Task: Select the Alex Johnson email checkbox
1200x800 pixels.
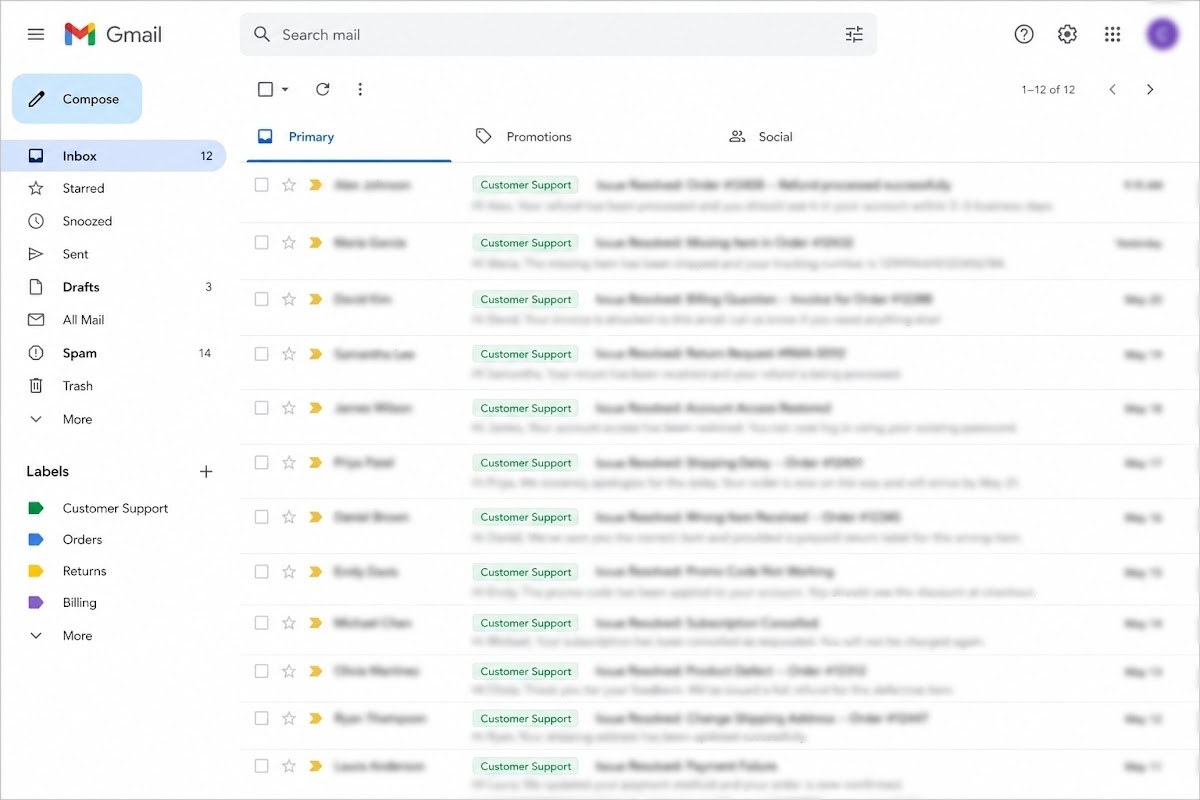Action: point(262,185)
